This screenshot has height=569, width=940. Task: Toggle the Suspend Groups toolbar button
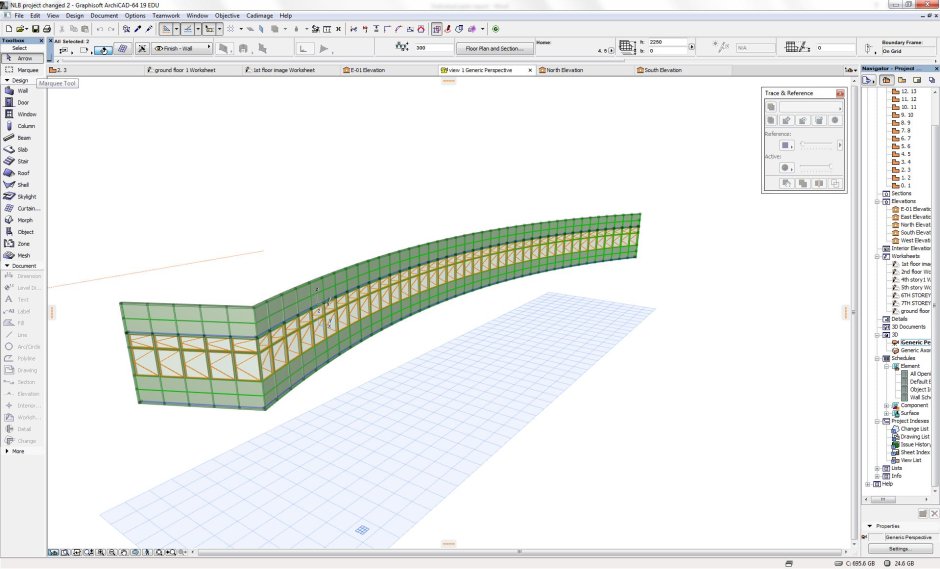click(436, 29)
